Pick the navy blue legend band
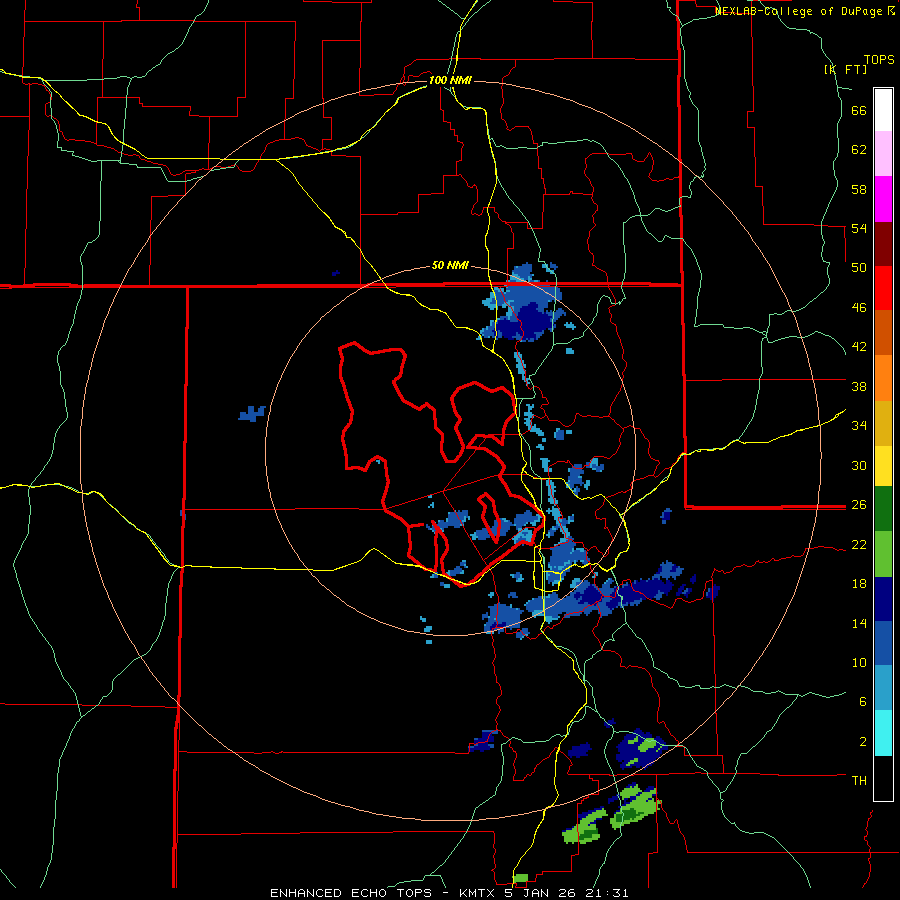 (883, 599)
